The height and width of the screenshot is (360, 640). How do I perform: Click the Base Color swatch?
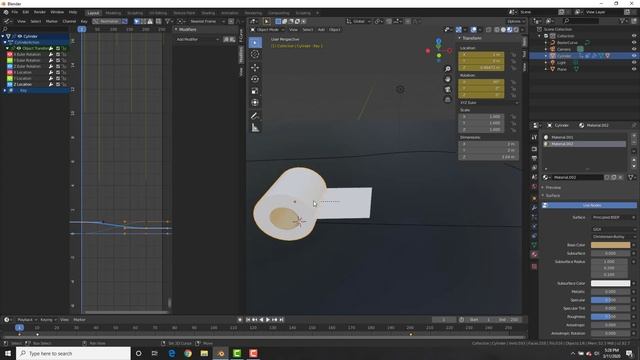click(x=611, y=245)
